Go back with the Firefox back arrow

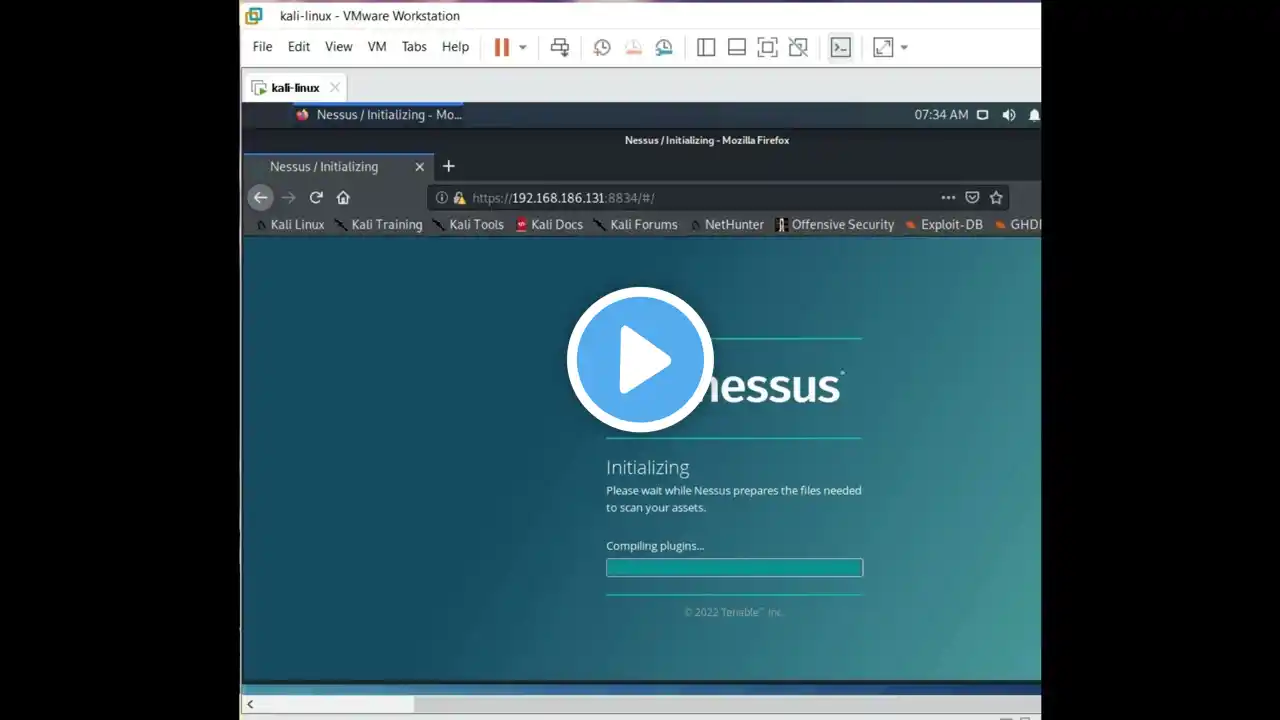[261, 197]
